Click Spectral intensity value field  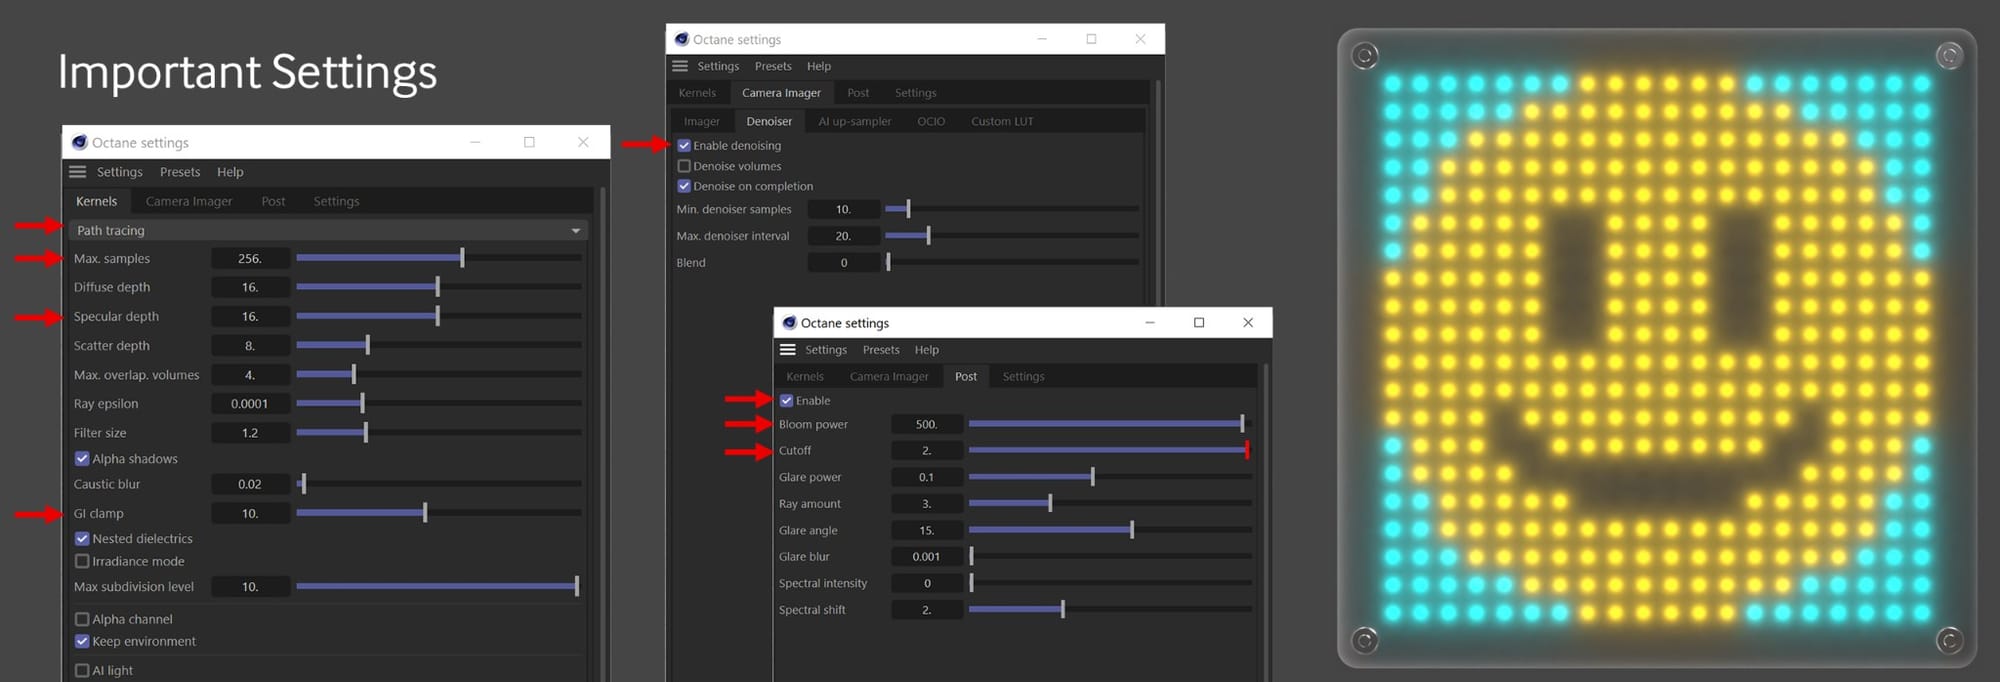click(x=927, y=583)
